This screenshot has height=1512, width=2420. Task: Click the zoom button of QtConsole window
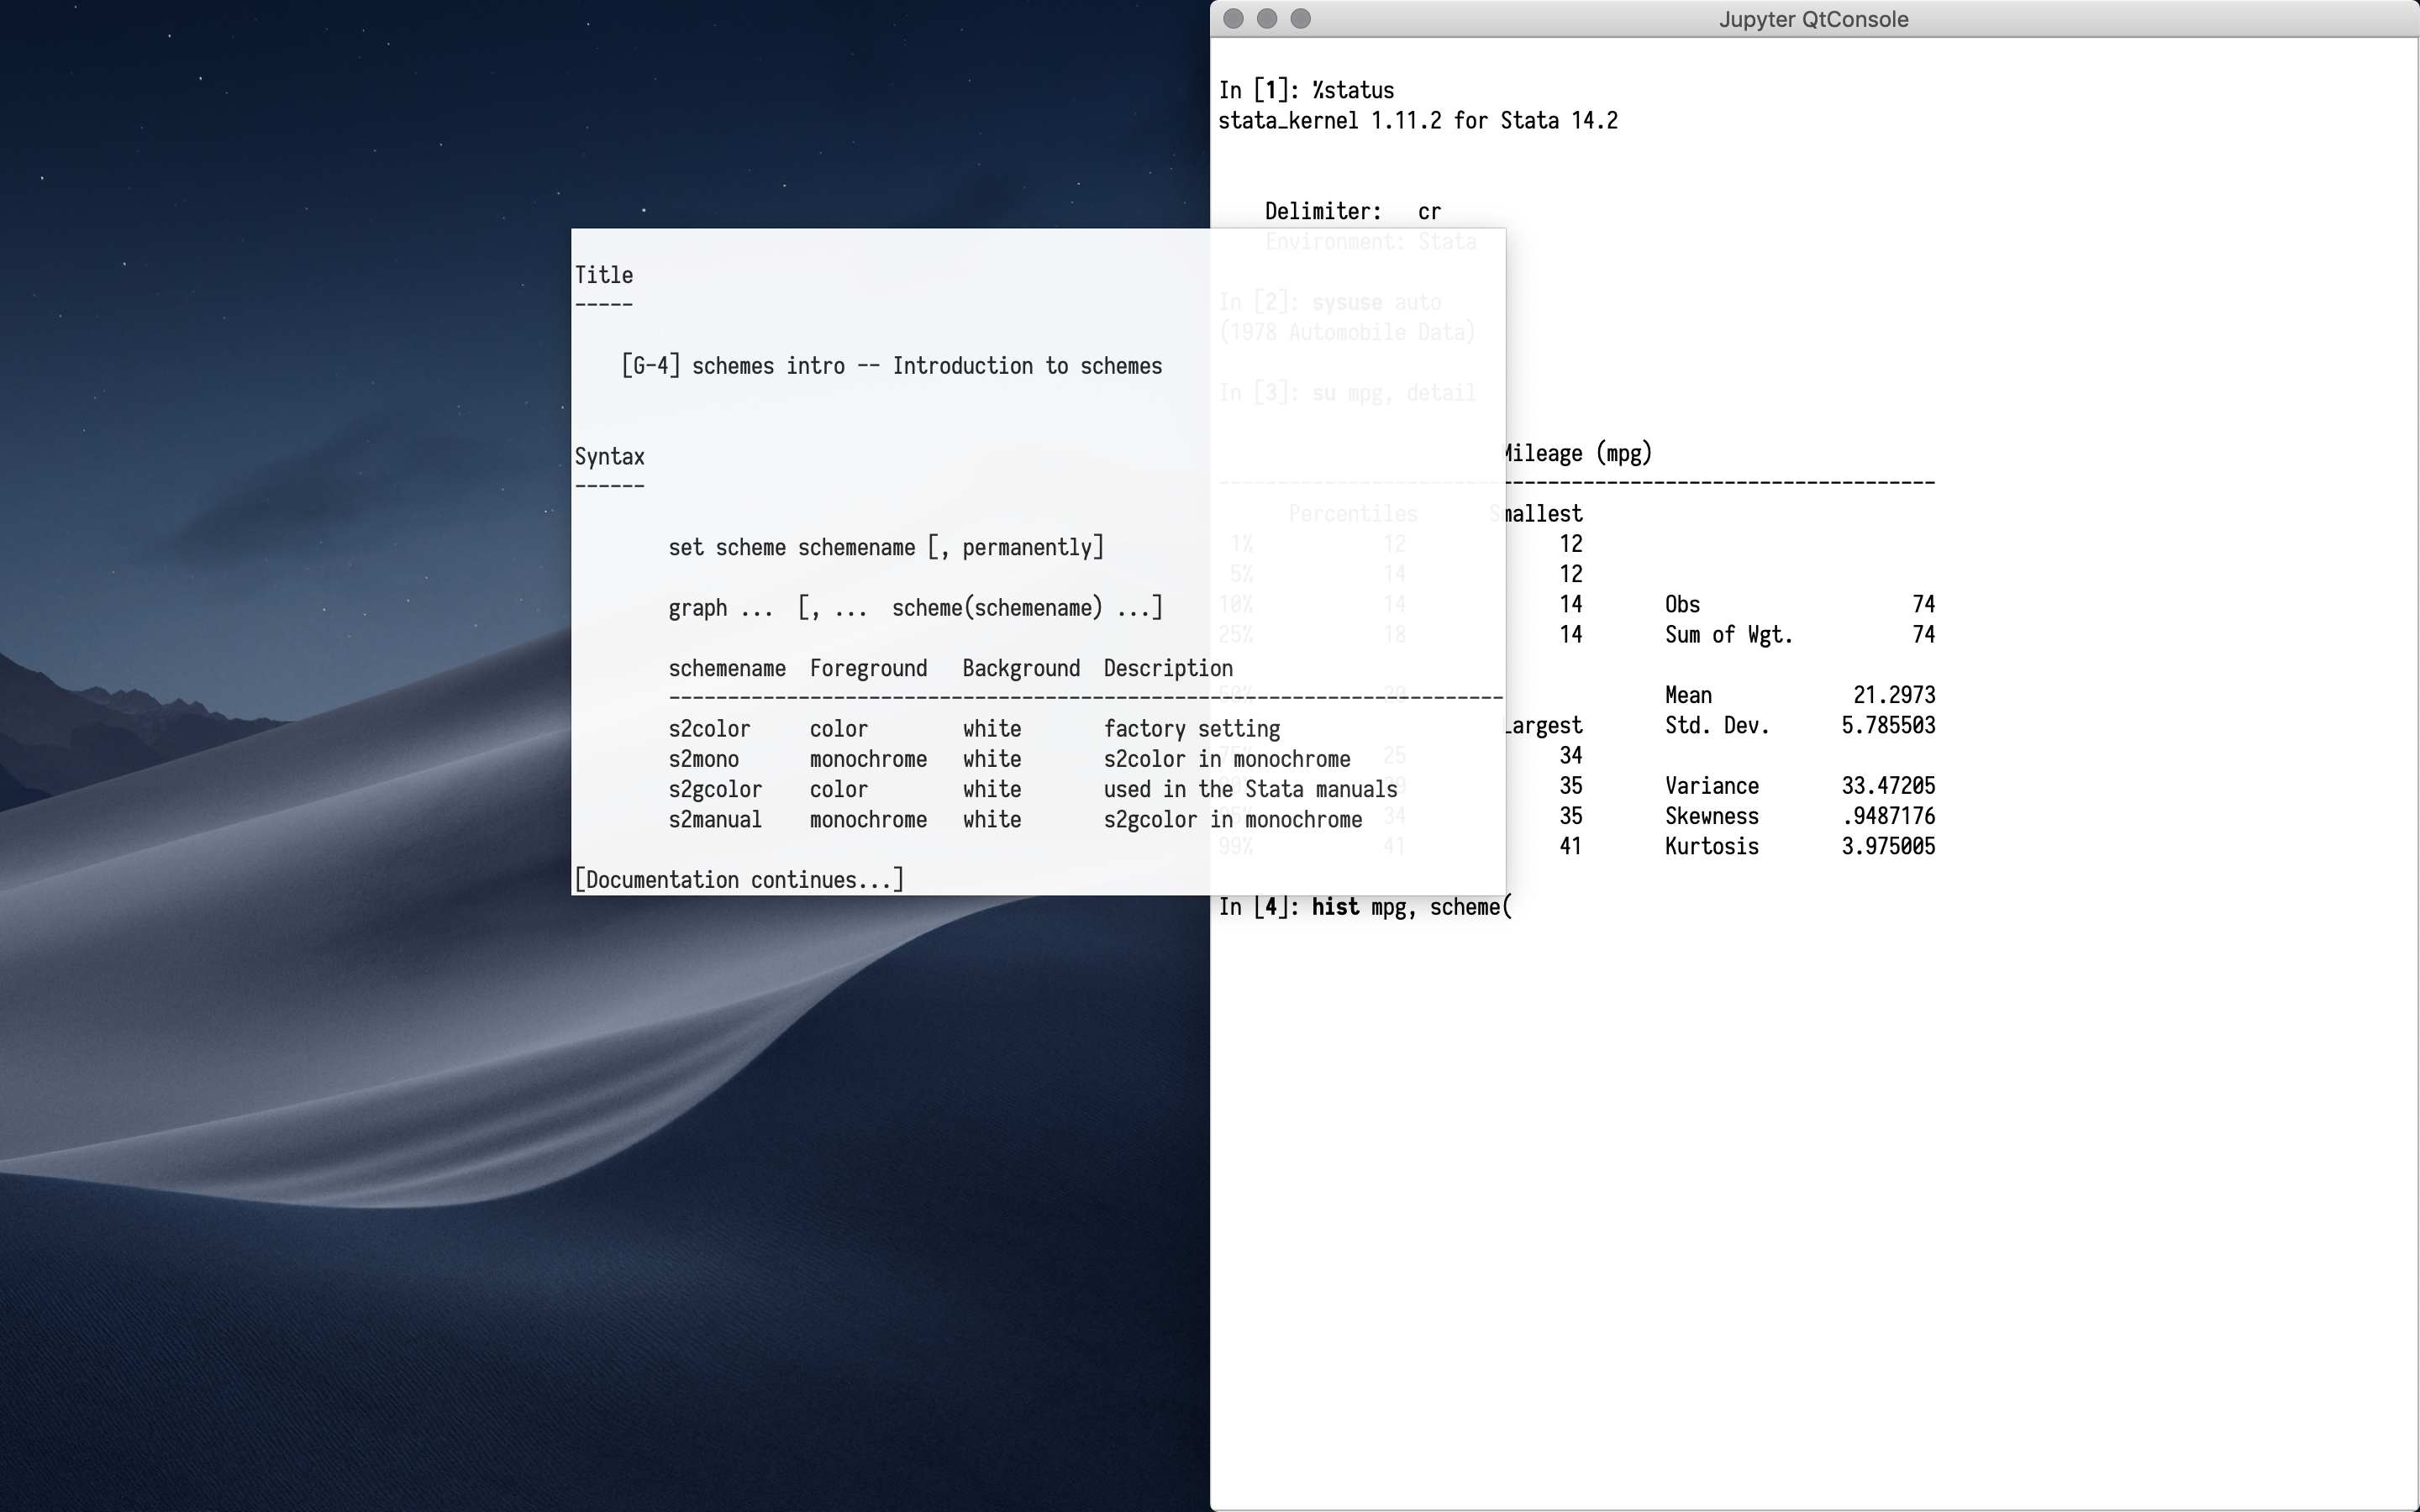pyautogui.click(x=1300, y=19)
